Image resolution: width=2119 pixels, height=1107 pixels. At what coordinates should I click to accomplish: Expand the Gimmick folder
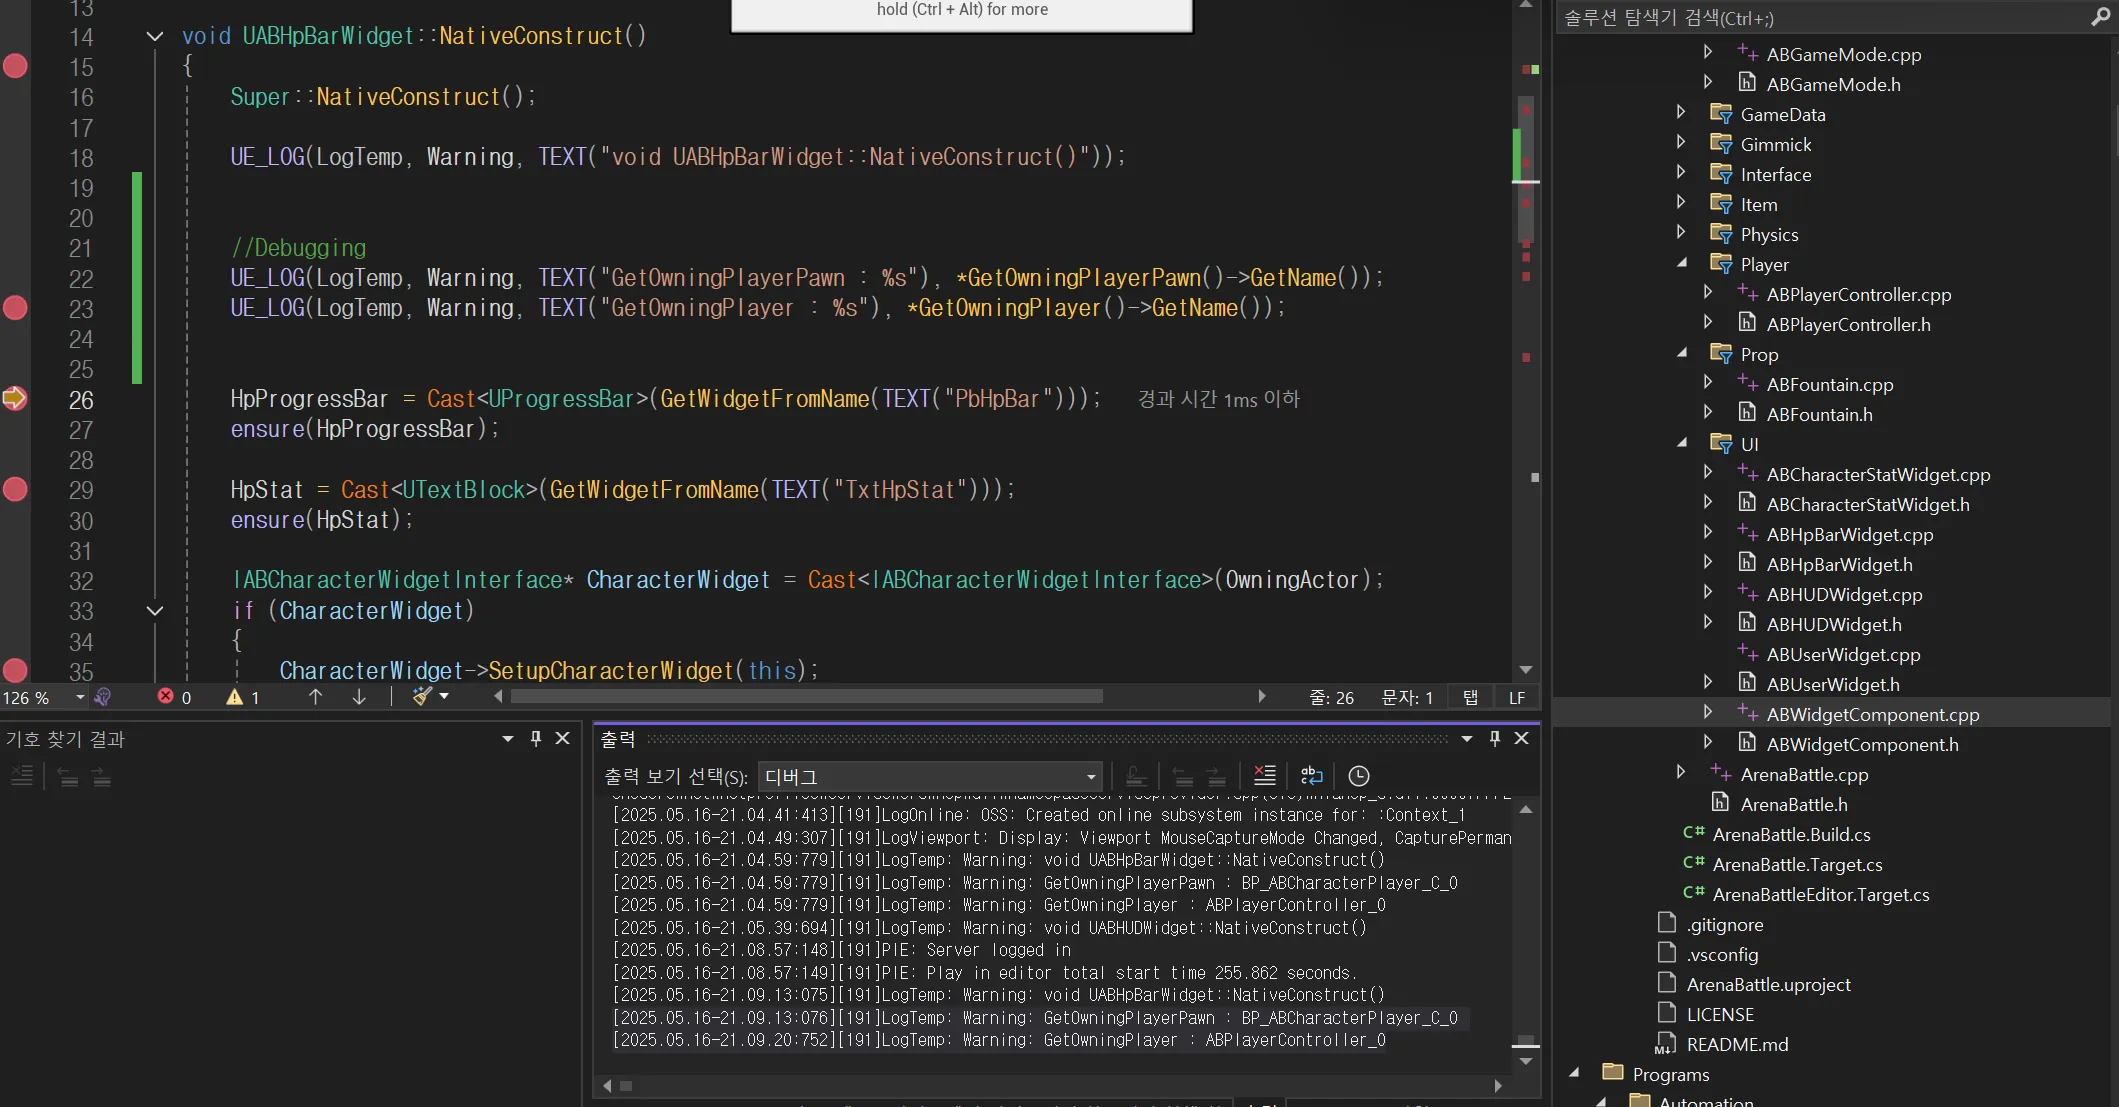click(x=1681, y=143)
